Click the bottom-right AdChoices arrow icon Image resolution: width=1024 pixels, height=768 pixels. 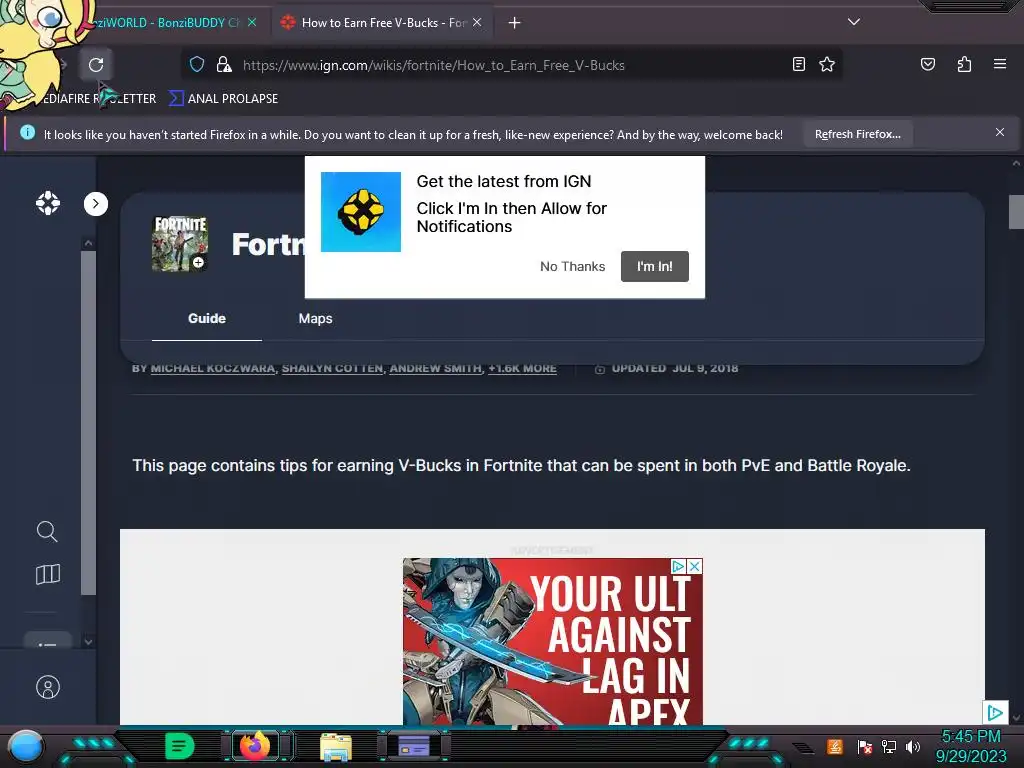[995, 712]
